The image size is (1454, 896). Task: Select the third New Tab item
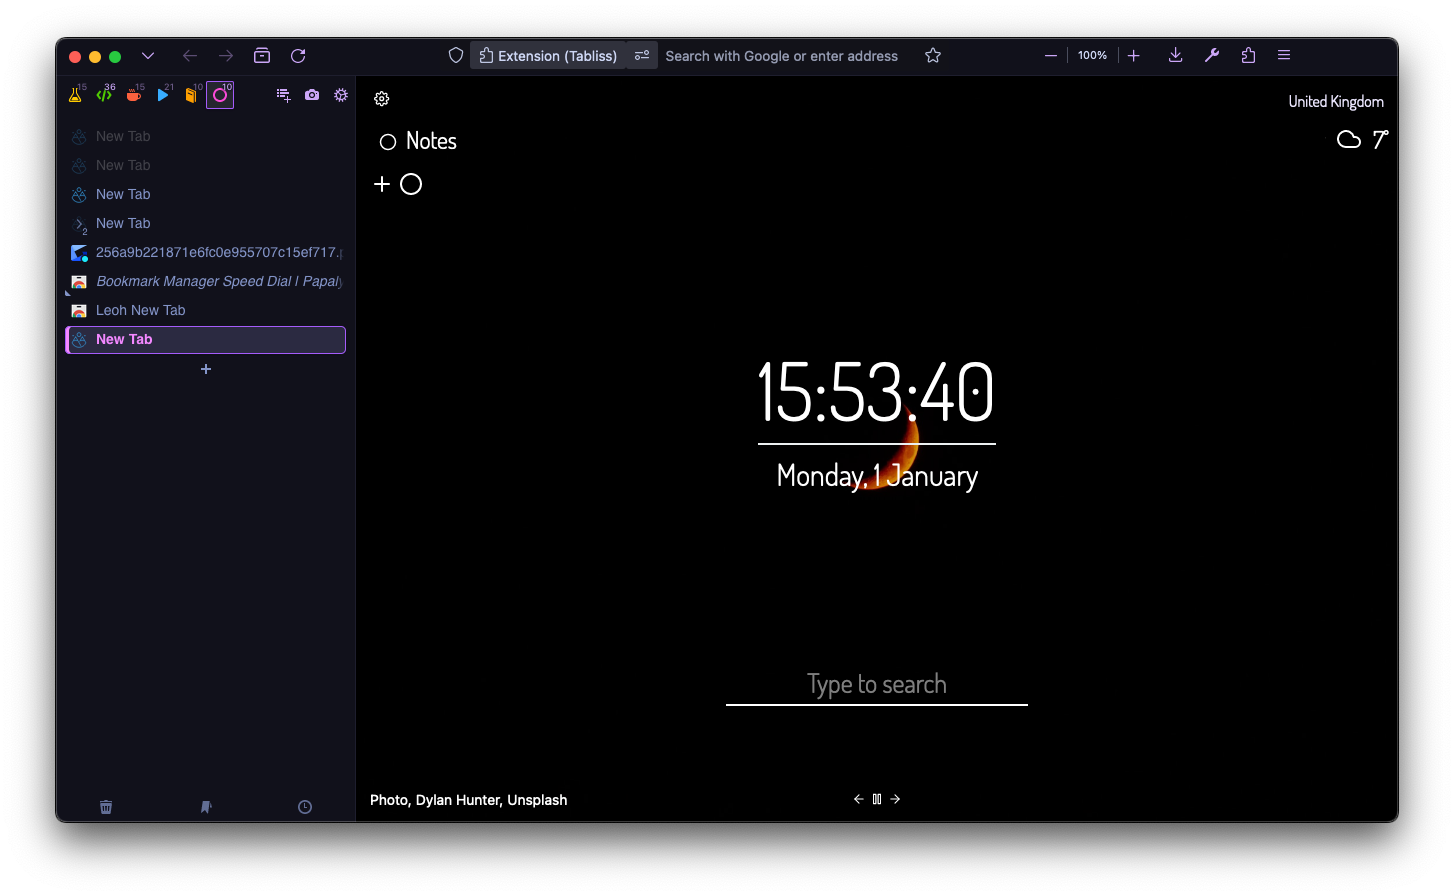[x=206, y=194]
